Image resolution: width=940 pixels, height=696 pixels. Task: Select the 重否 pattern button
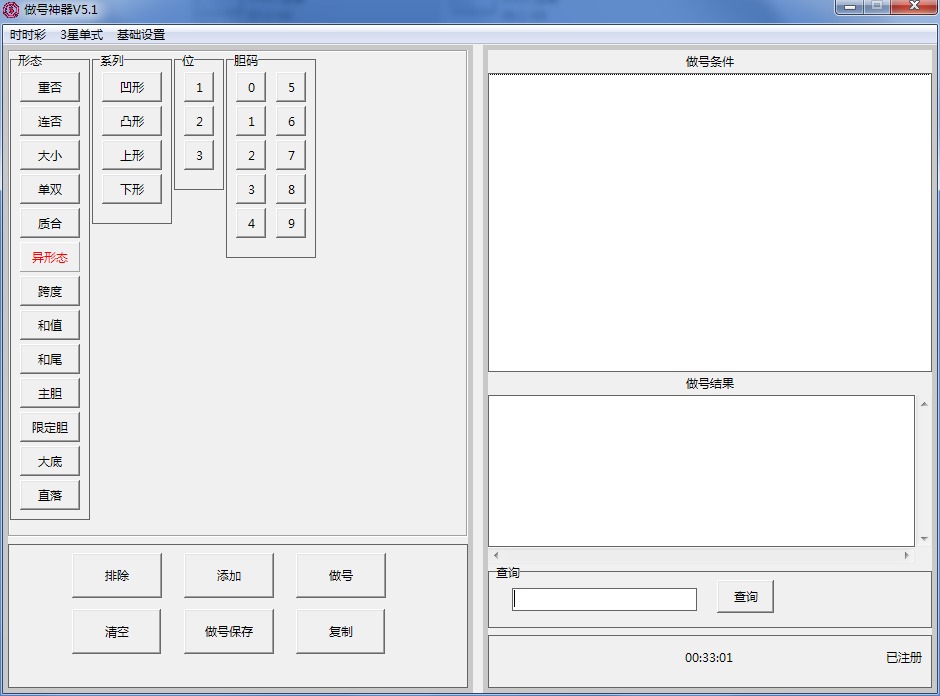(x=50, y=88)
